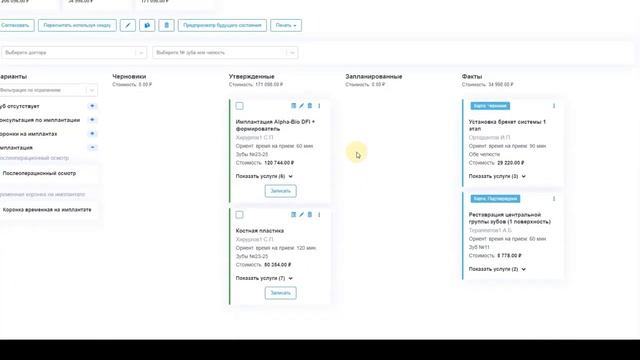The image size is (640, 360).
Task: Click the cost value '120 744.00 ₽'
Action: click(x=279, y=163)
